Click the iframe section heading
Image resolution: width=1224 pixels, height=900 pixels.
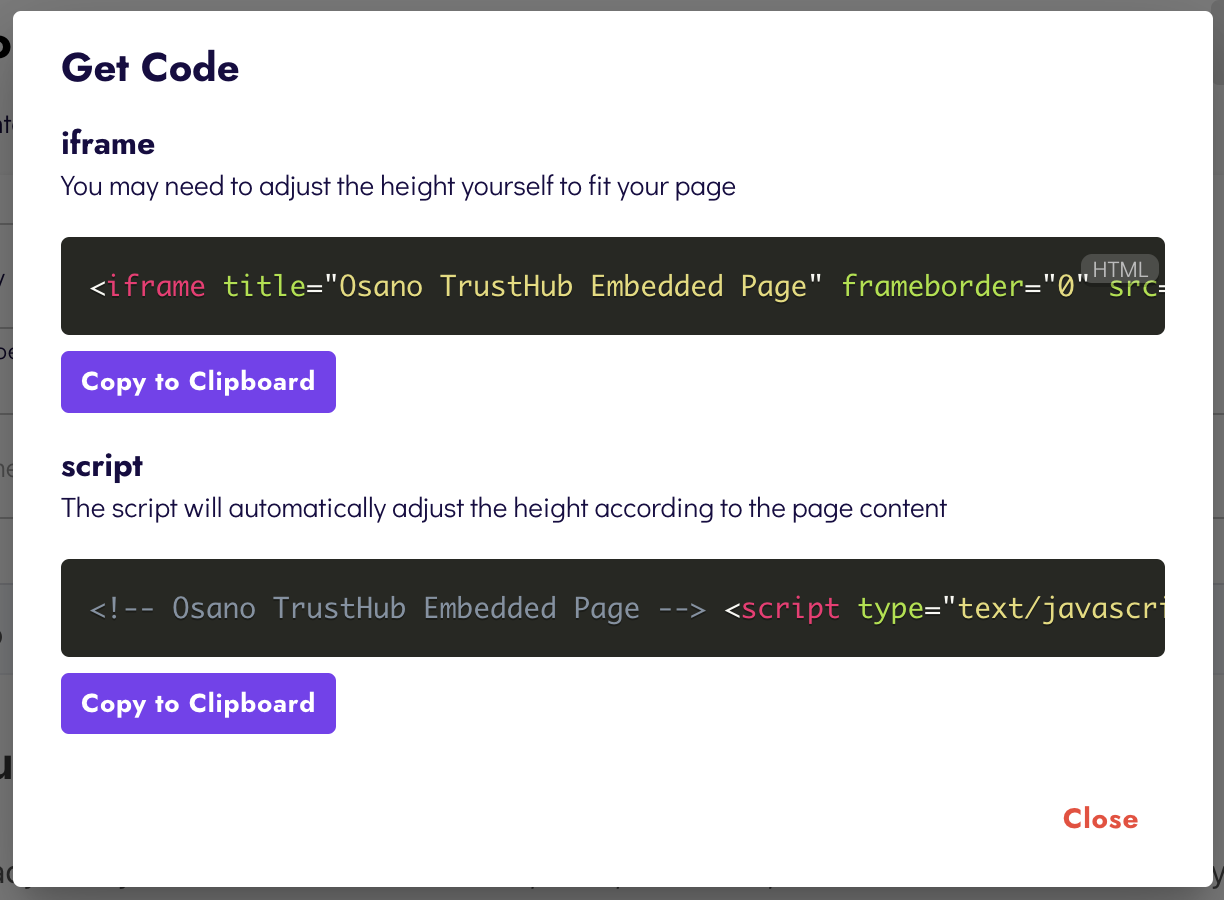tap(108, 144)
